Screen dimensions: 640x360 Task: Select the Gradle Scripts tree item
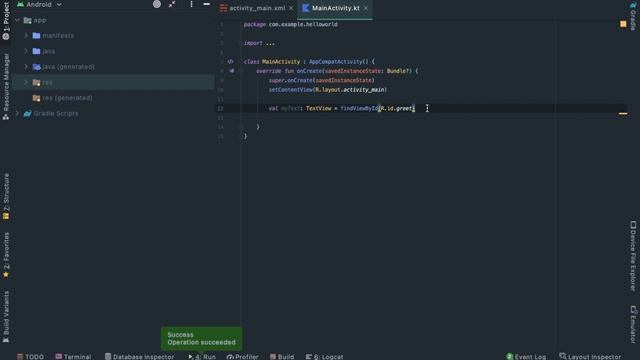51,113
